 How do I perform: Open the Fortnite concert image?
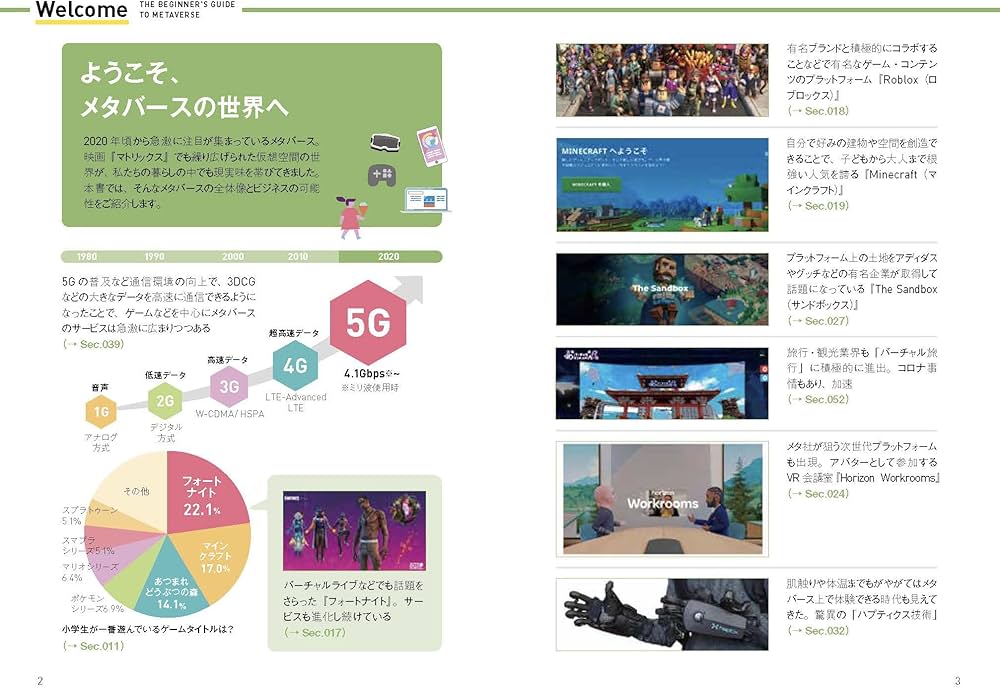[354, 531]
